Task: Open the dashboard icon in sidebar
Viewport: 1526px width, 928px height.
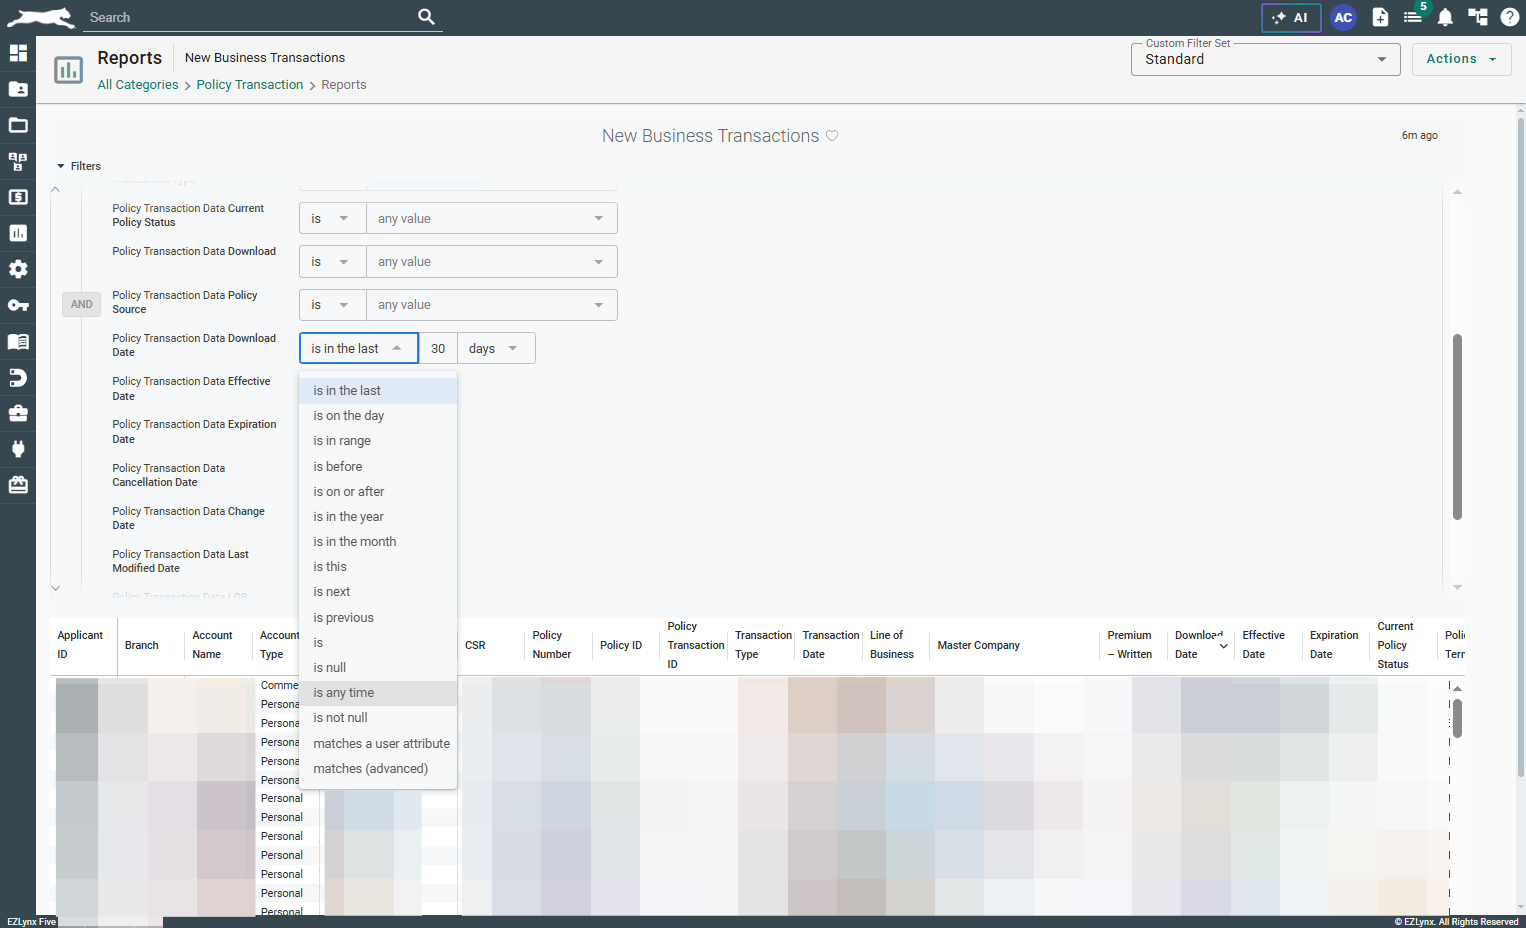Action: click(18, 53)
